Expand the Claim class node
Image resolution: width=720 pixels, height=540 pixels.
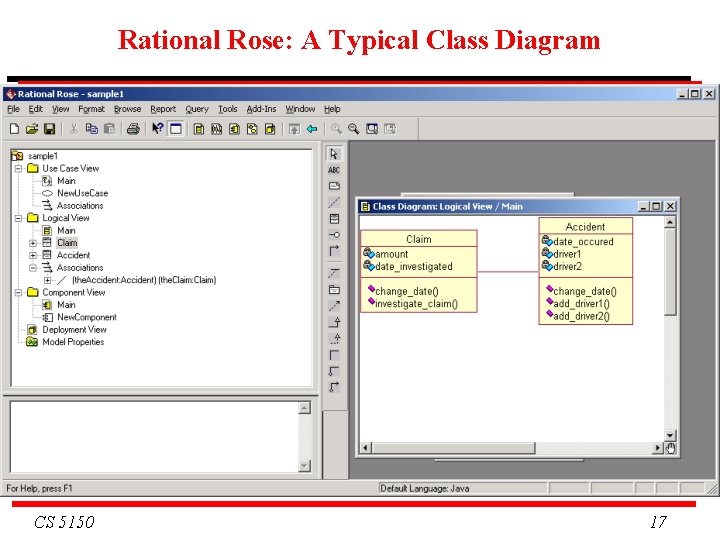pos(33,243)
